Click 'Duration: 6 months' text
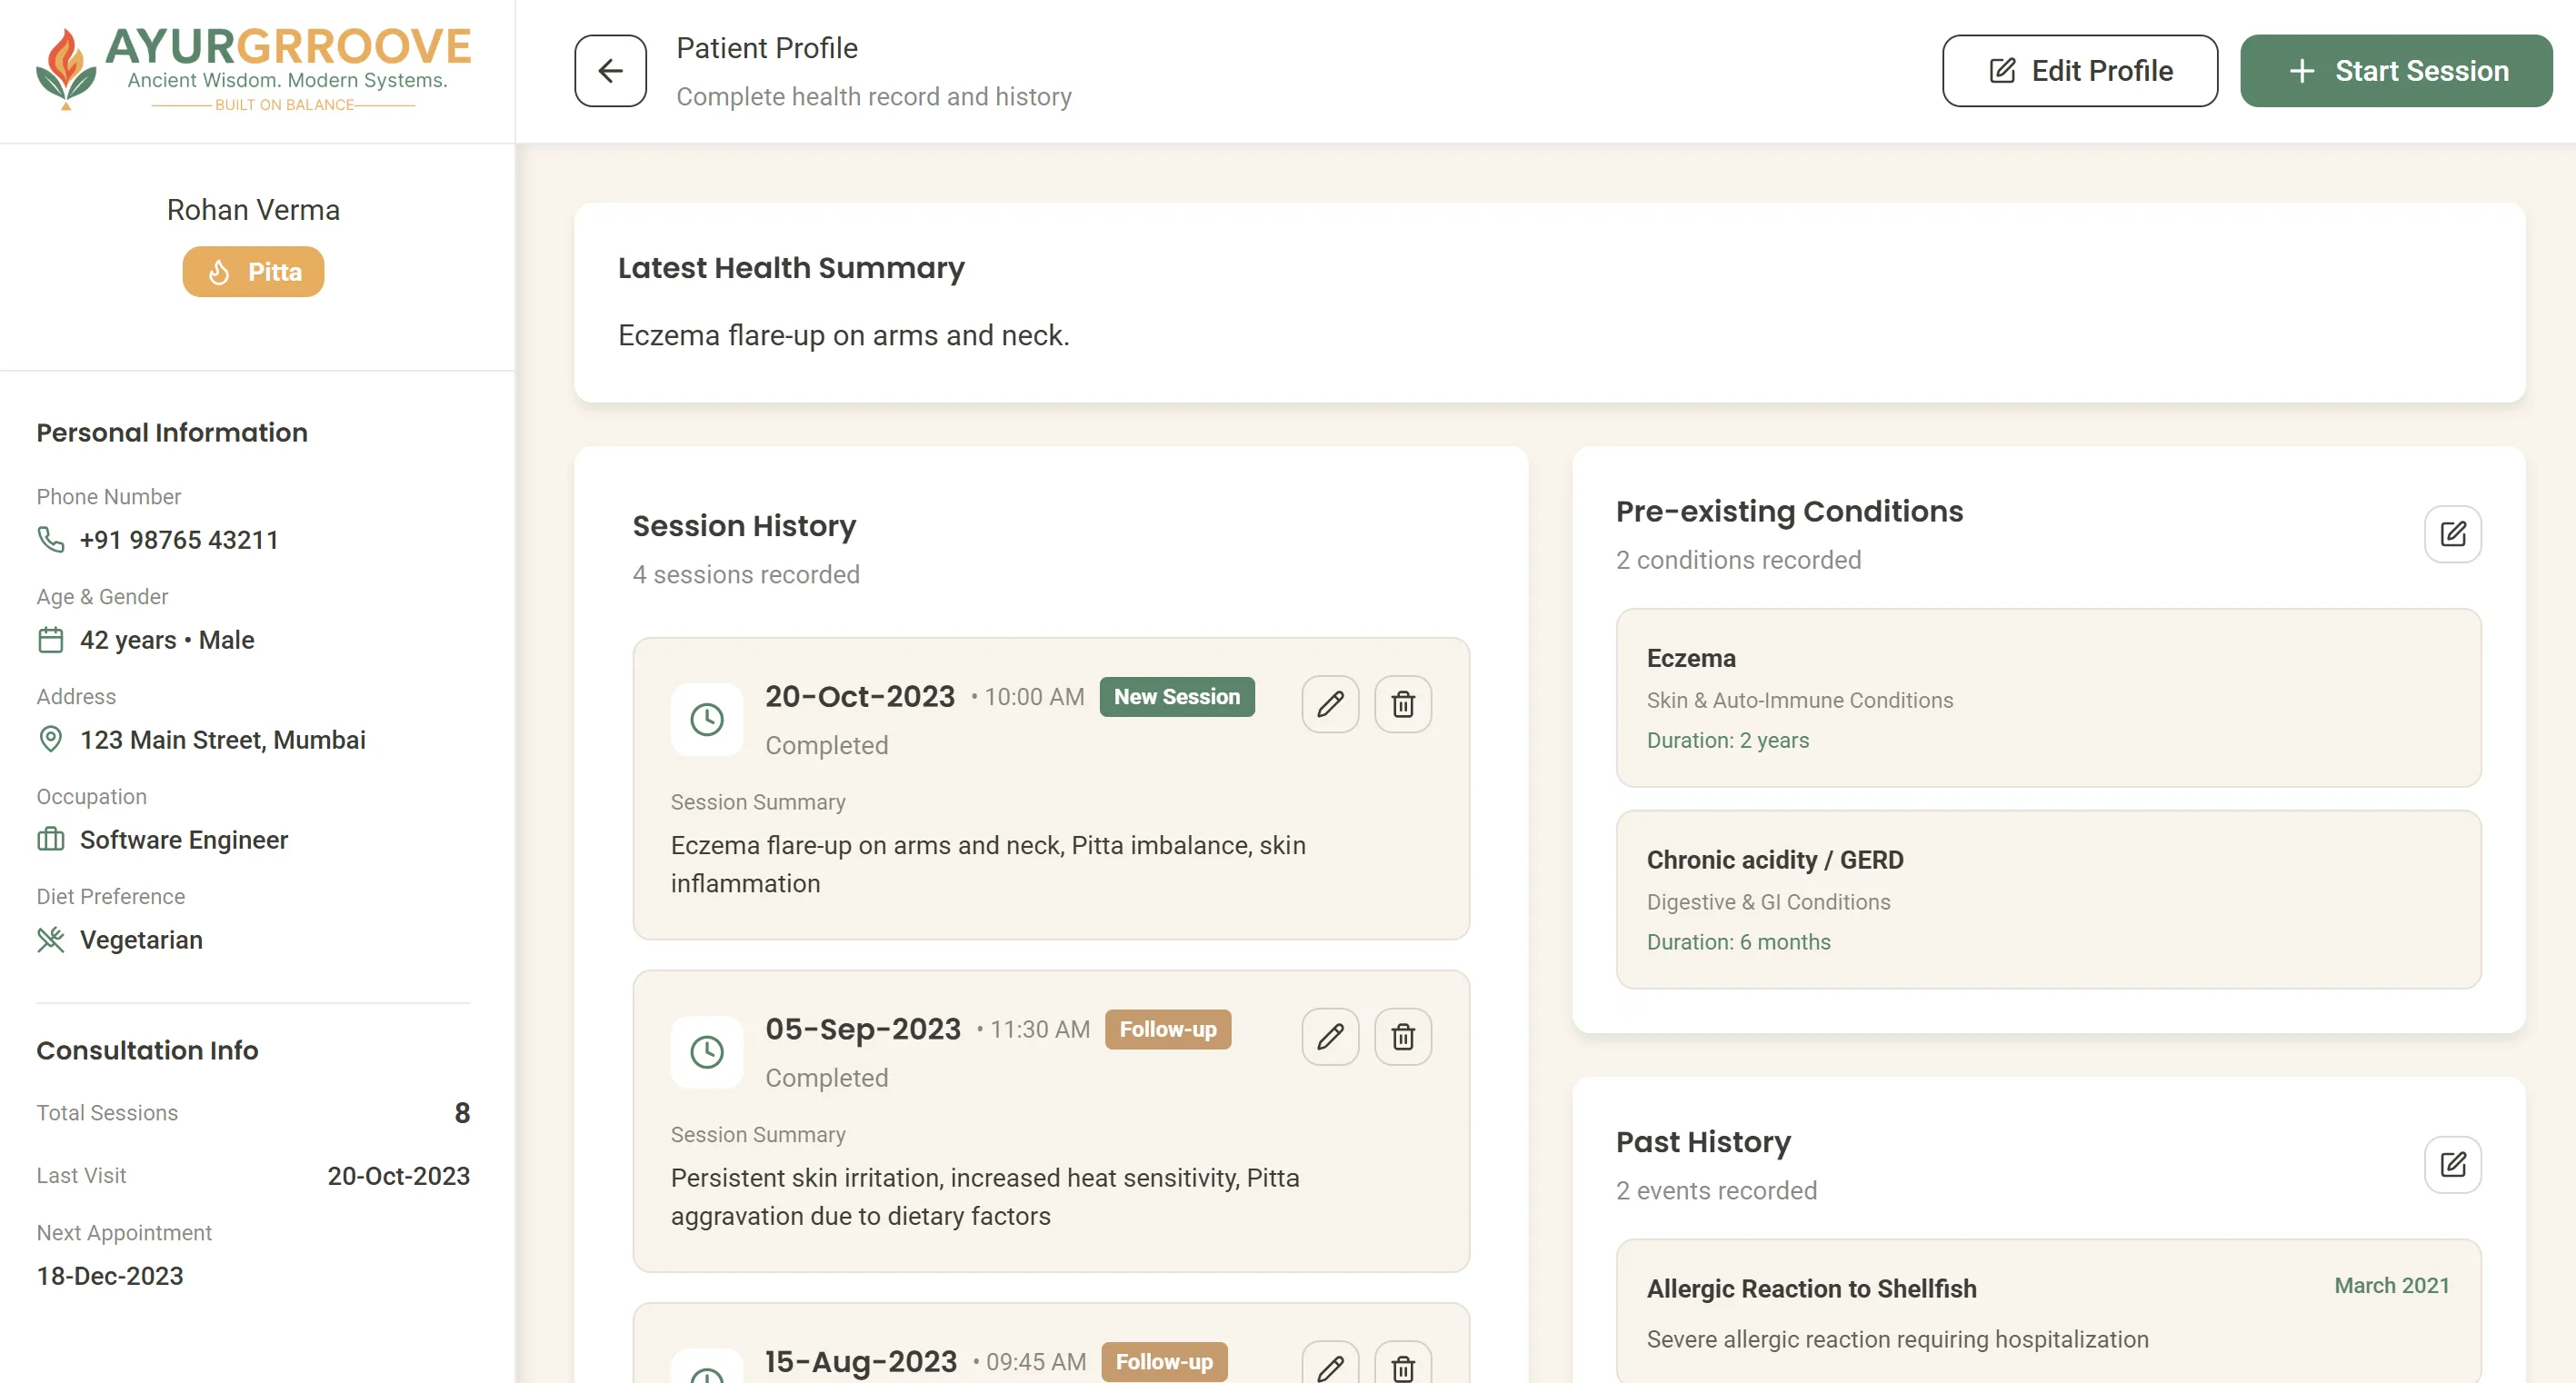2576x1383 pixels. coord(1738,943)
